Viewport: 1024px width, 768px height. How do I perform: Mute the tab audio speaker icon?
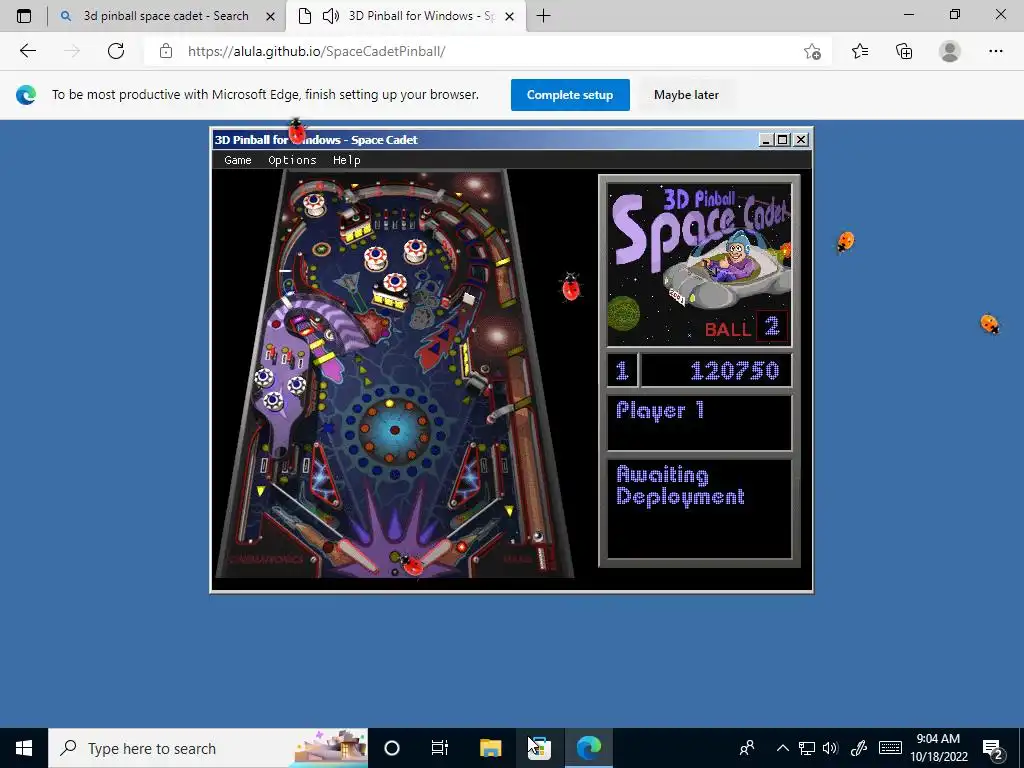(x=331, y=16)
